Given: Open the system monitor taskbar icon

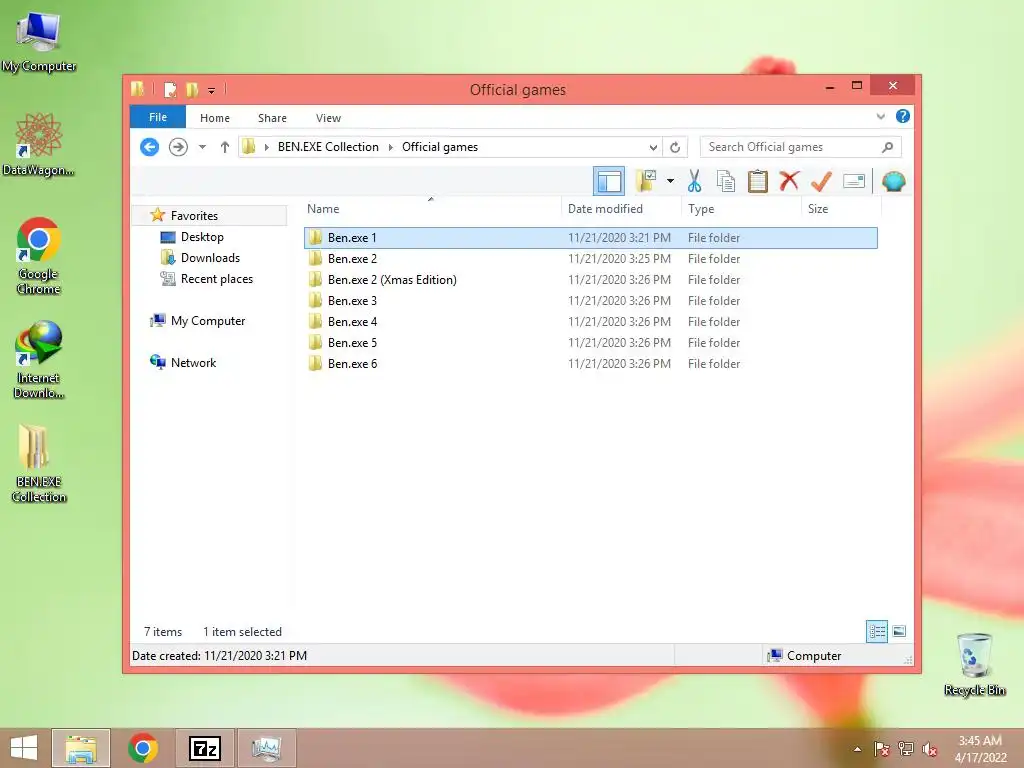Looking at the screenshot, I should point(266,748).
